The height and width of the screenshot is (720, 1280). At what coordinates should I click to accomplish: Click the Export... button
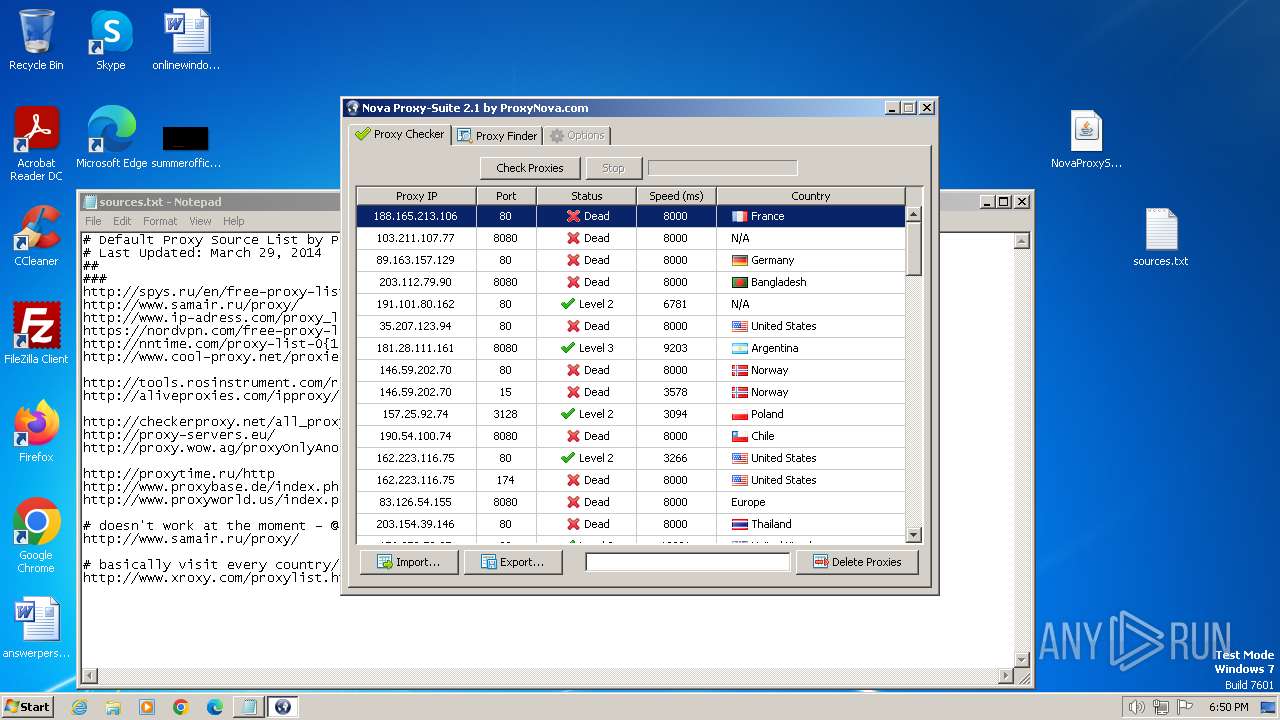[x=513, y=562]
